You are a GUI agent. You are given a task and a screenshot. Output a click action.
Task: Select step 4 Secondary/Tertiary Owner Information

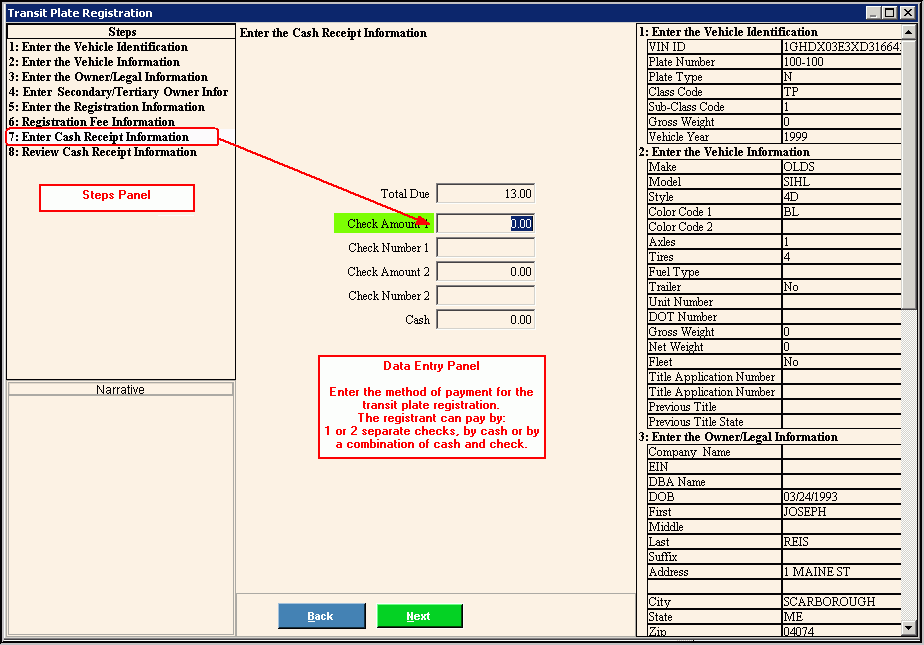(x=118, y=92)
